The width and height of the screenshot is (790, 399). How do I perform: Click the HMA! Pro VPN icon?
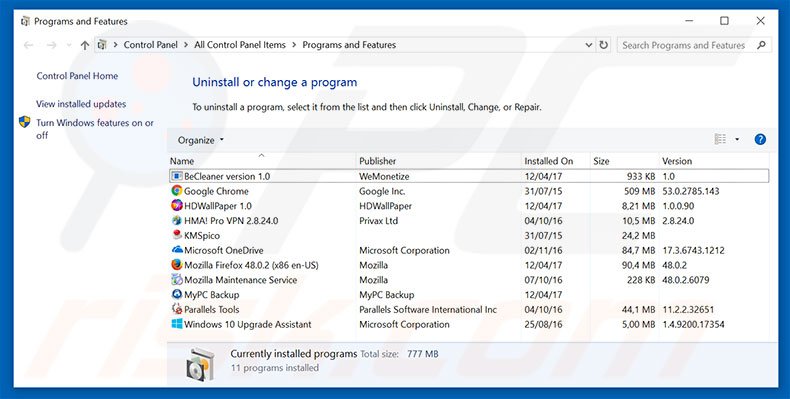point(177,221)
